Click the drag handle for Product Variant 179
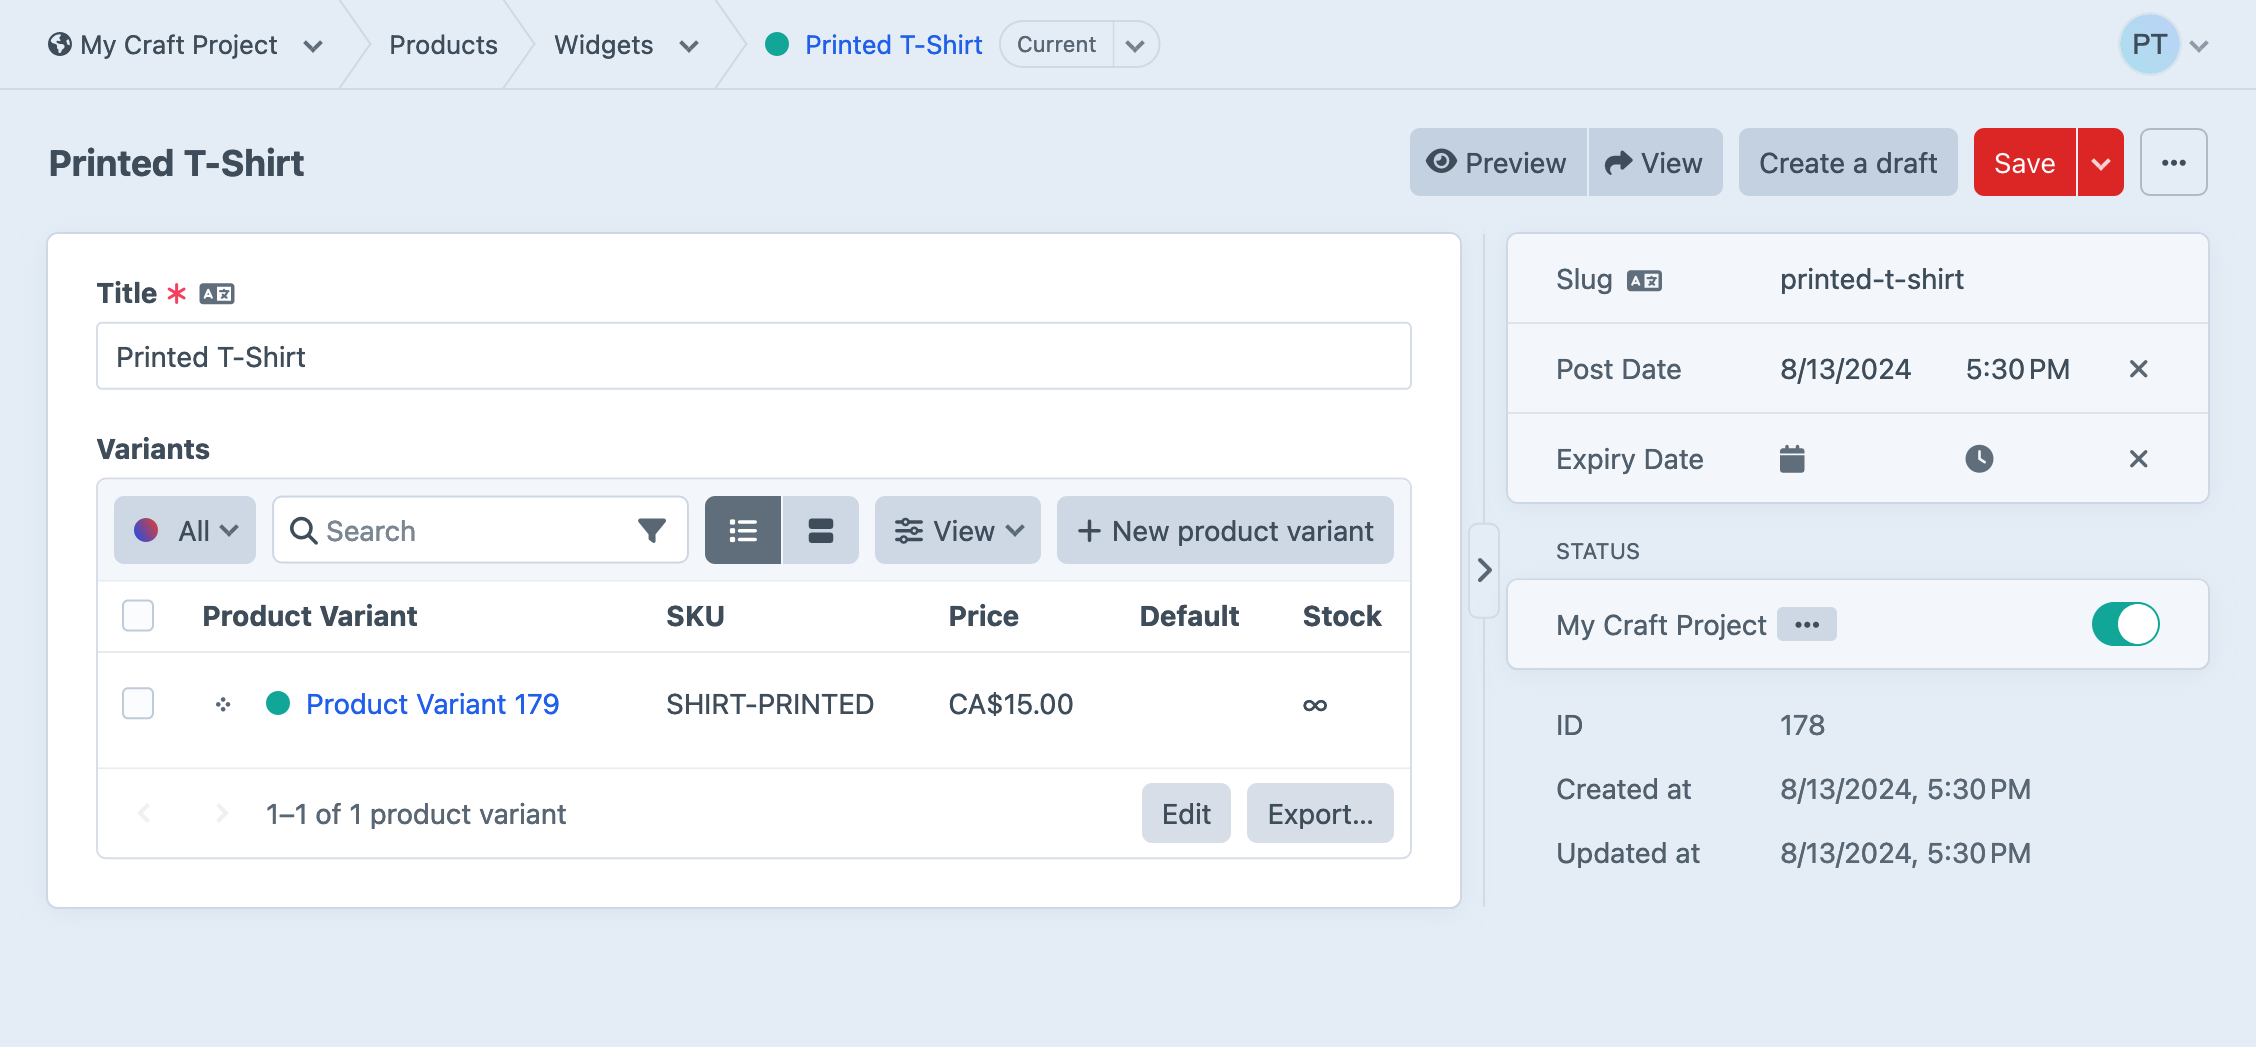2256x1047 pixels. pos(223,705)
